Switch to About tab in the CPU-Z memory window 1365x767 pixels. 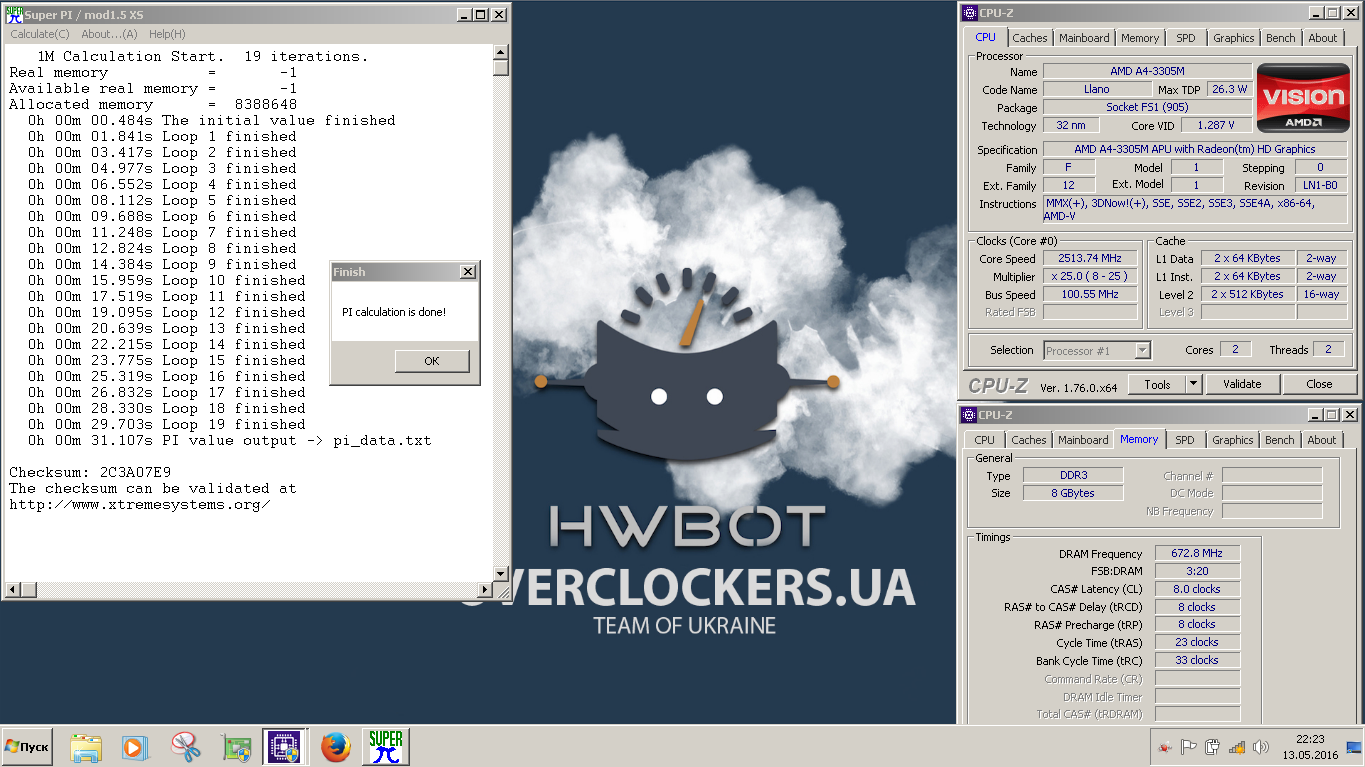click(1322, 440)
